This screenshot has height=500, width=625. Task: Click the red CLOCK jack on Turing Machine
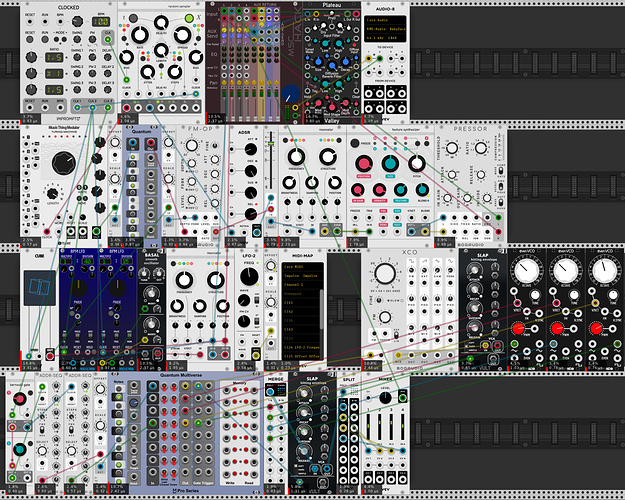(x=47, y=232)
